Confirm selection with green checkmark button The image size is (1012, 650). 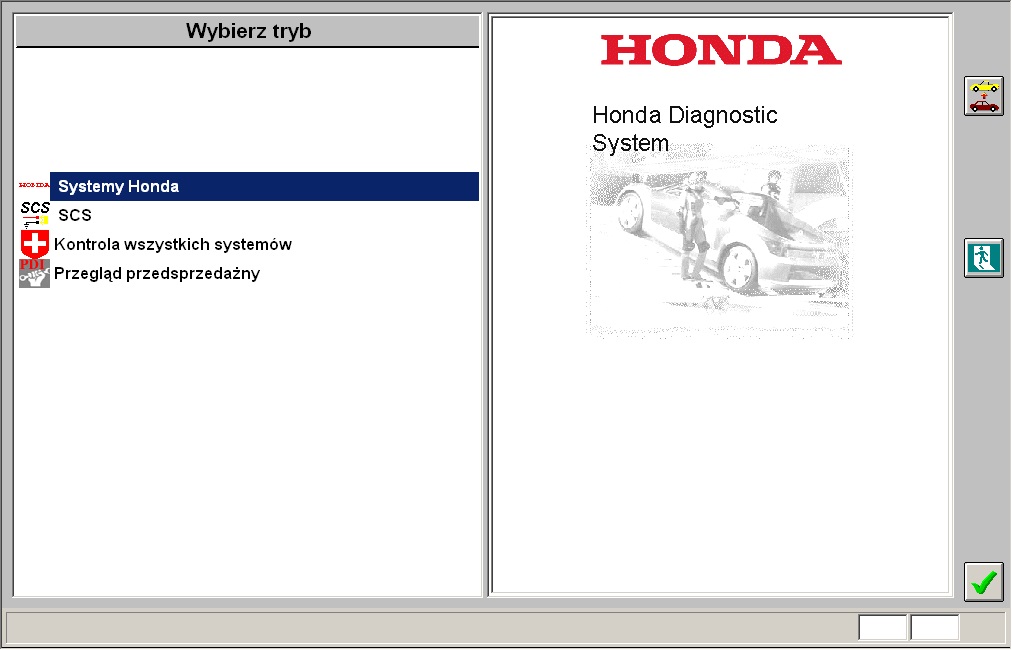(984, 582)
